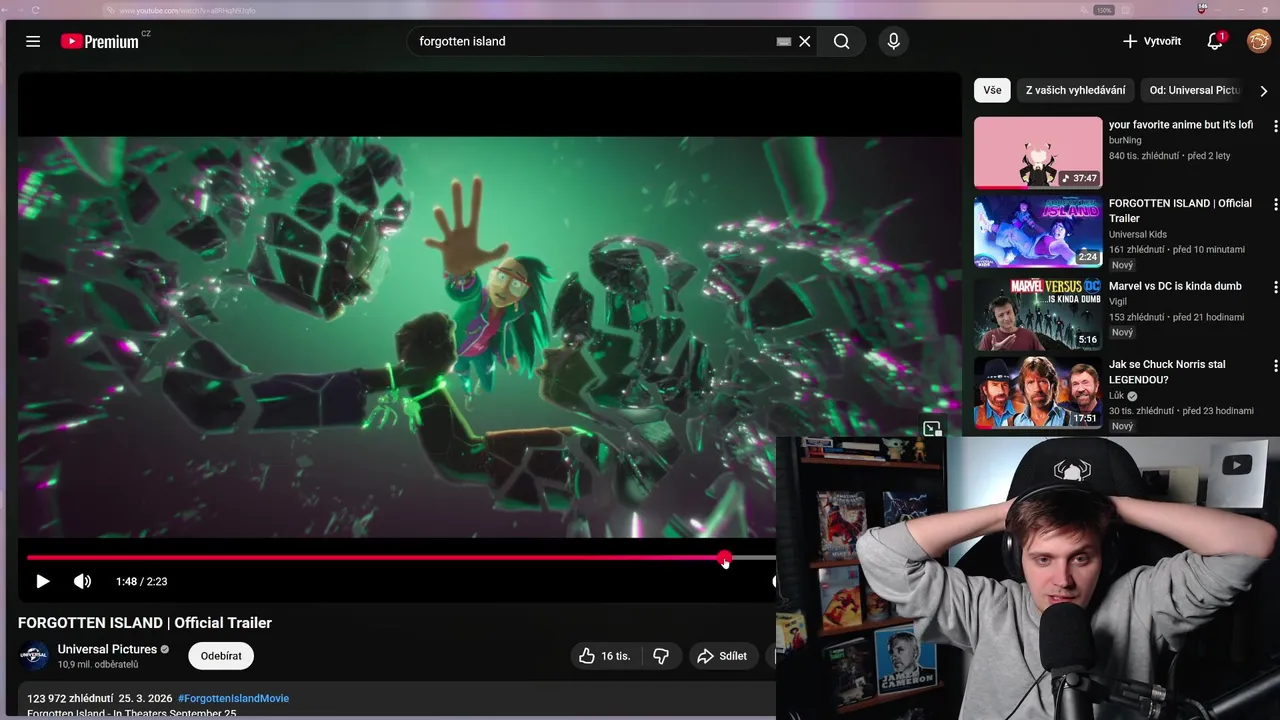
Task: Select the Od: Universal Pictures chip
Action: pos(1195,90)
